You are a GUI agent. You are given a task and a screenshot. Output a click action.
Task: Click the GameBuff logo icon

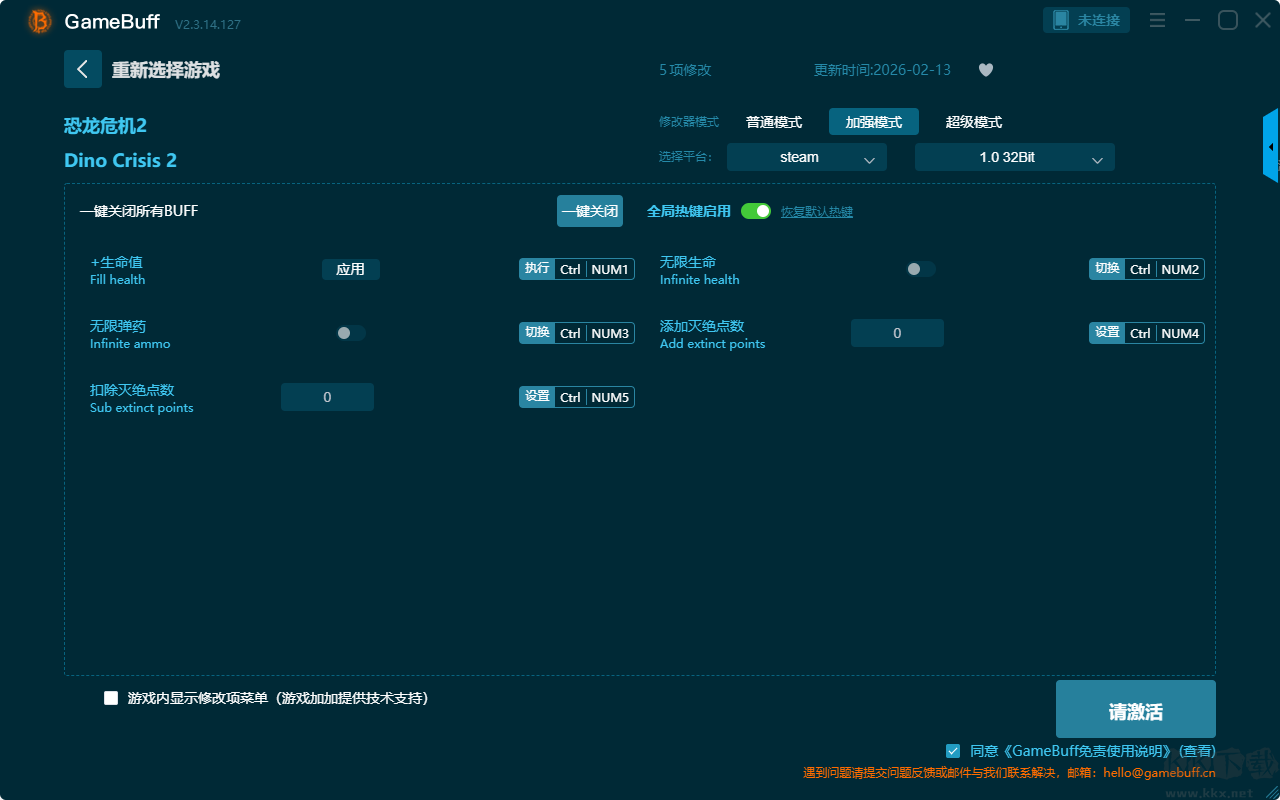tap(40, 21)
